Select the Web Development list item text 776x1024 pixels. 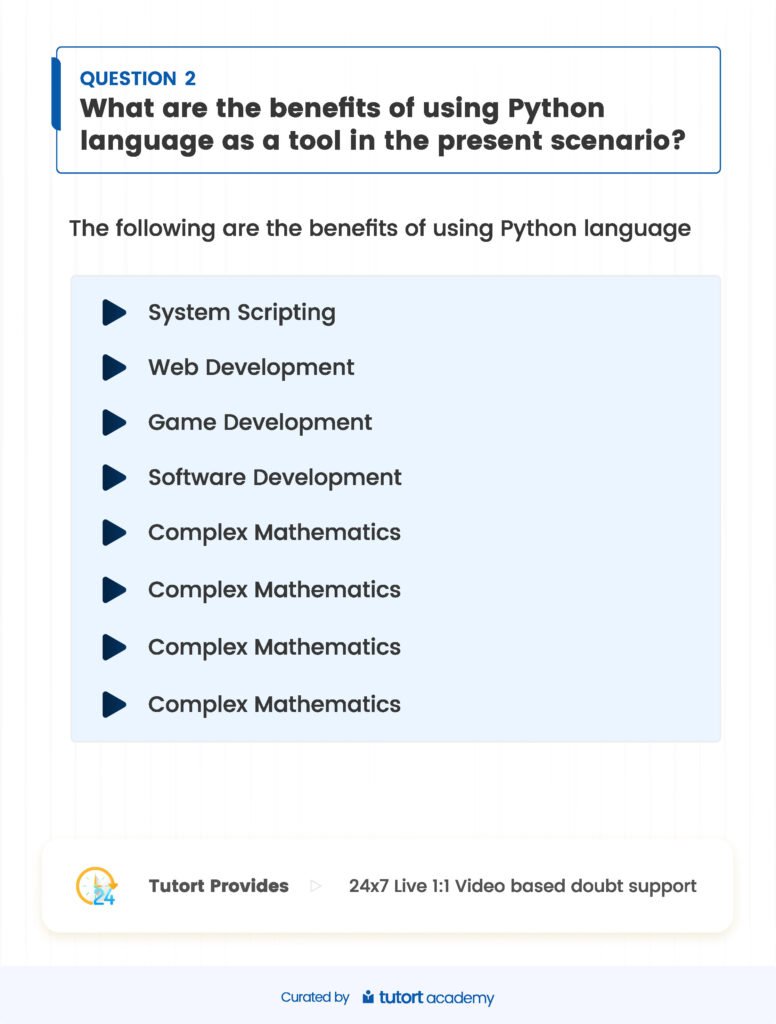click(251, 367)
